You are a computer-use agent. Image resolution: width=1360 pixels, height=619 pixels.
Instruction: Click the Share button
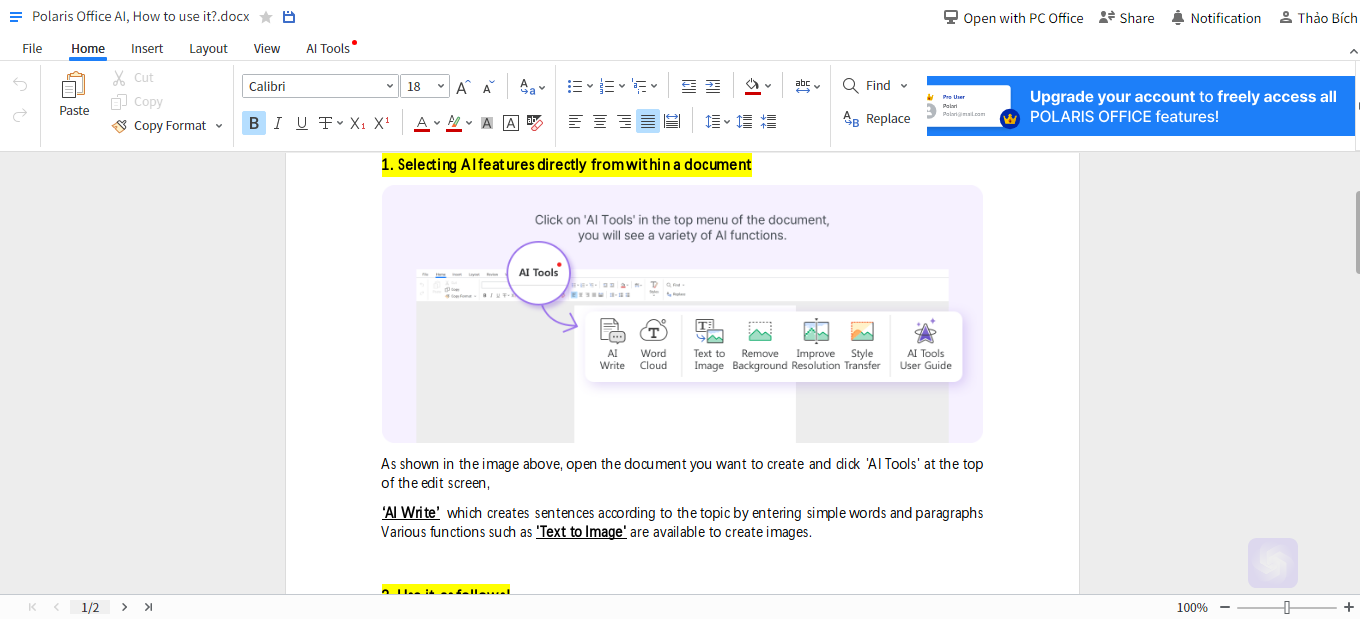(x=1127, y=18)
